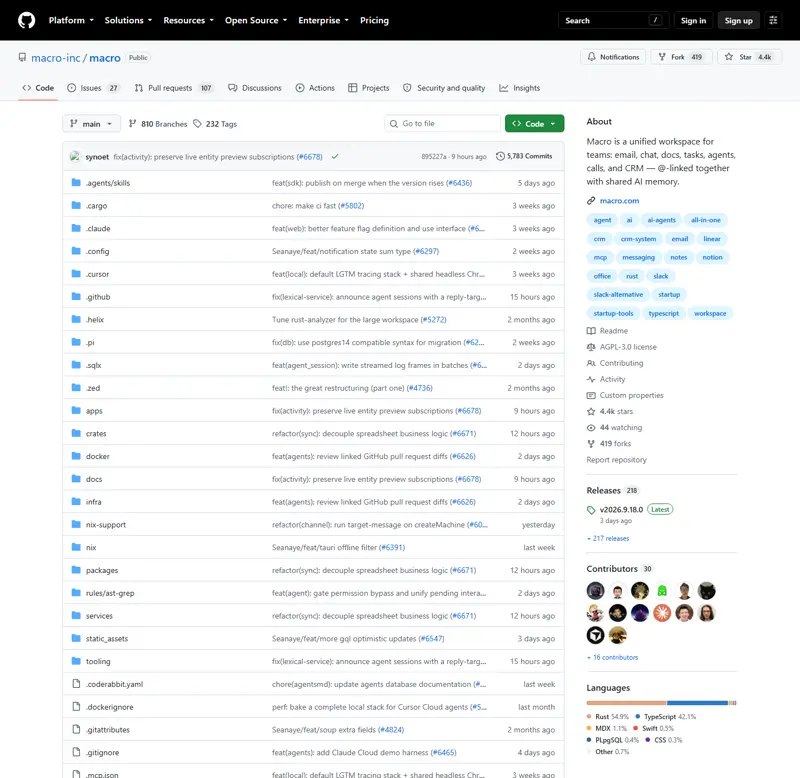Open the crates folder
This screenshot has width=800, height=778.
96,434
